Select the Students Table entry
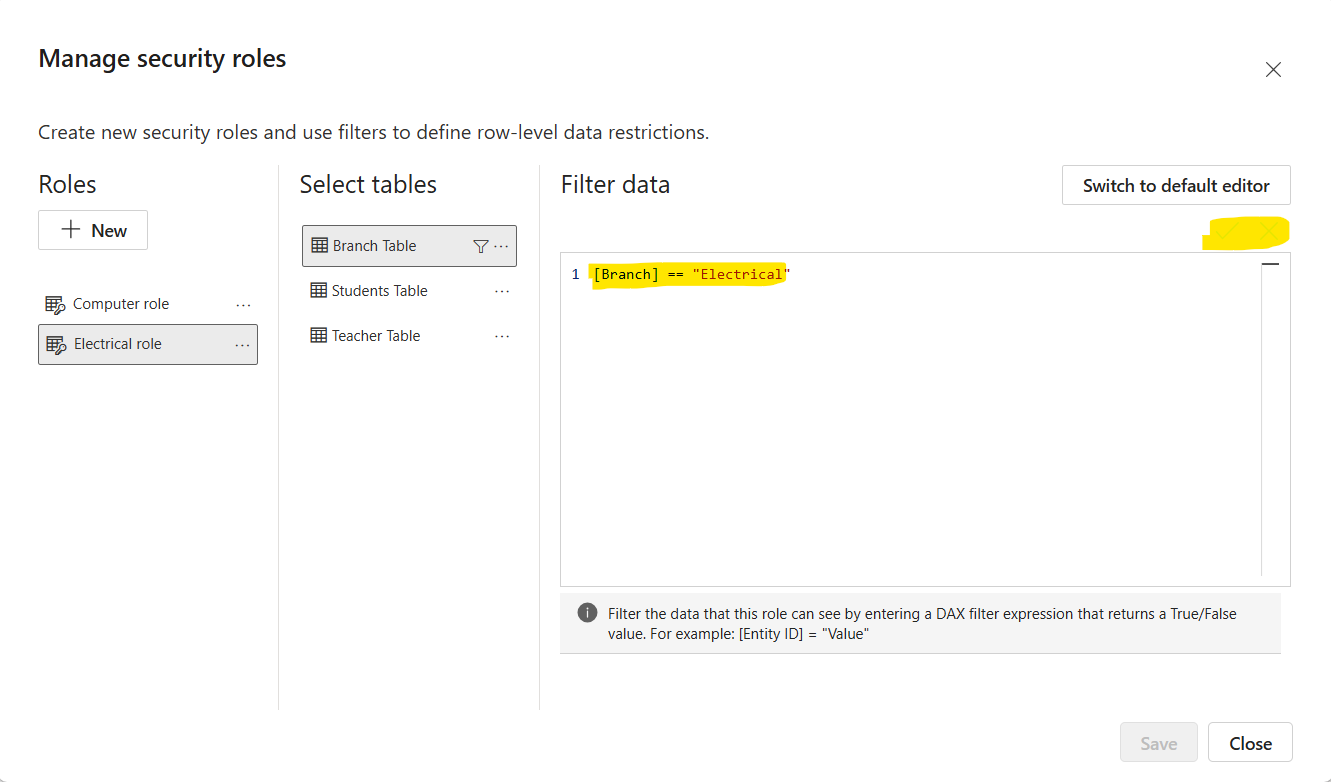This screenshot has height=782, width=1331. pos(380,291)
